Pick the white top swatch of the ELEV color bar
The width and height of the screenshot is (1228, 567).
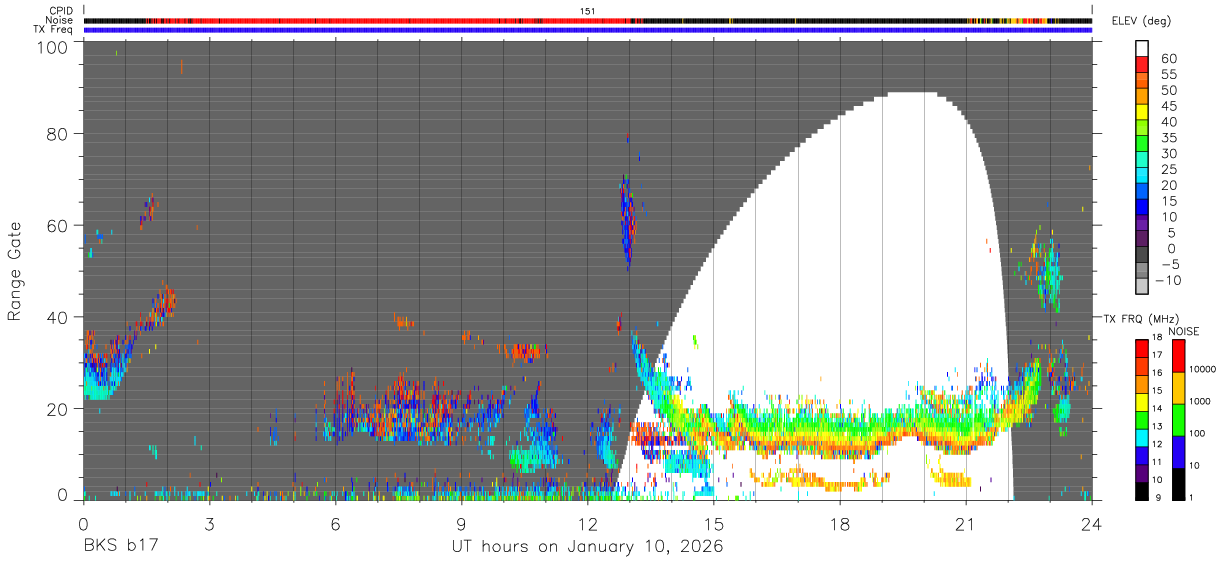[1142, 50]
